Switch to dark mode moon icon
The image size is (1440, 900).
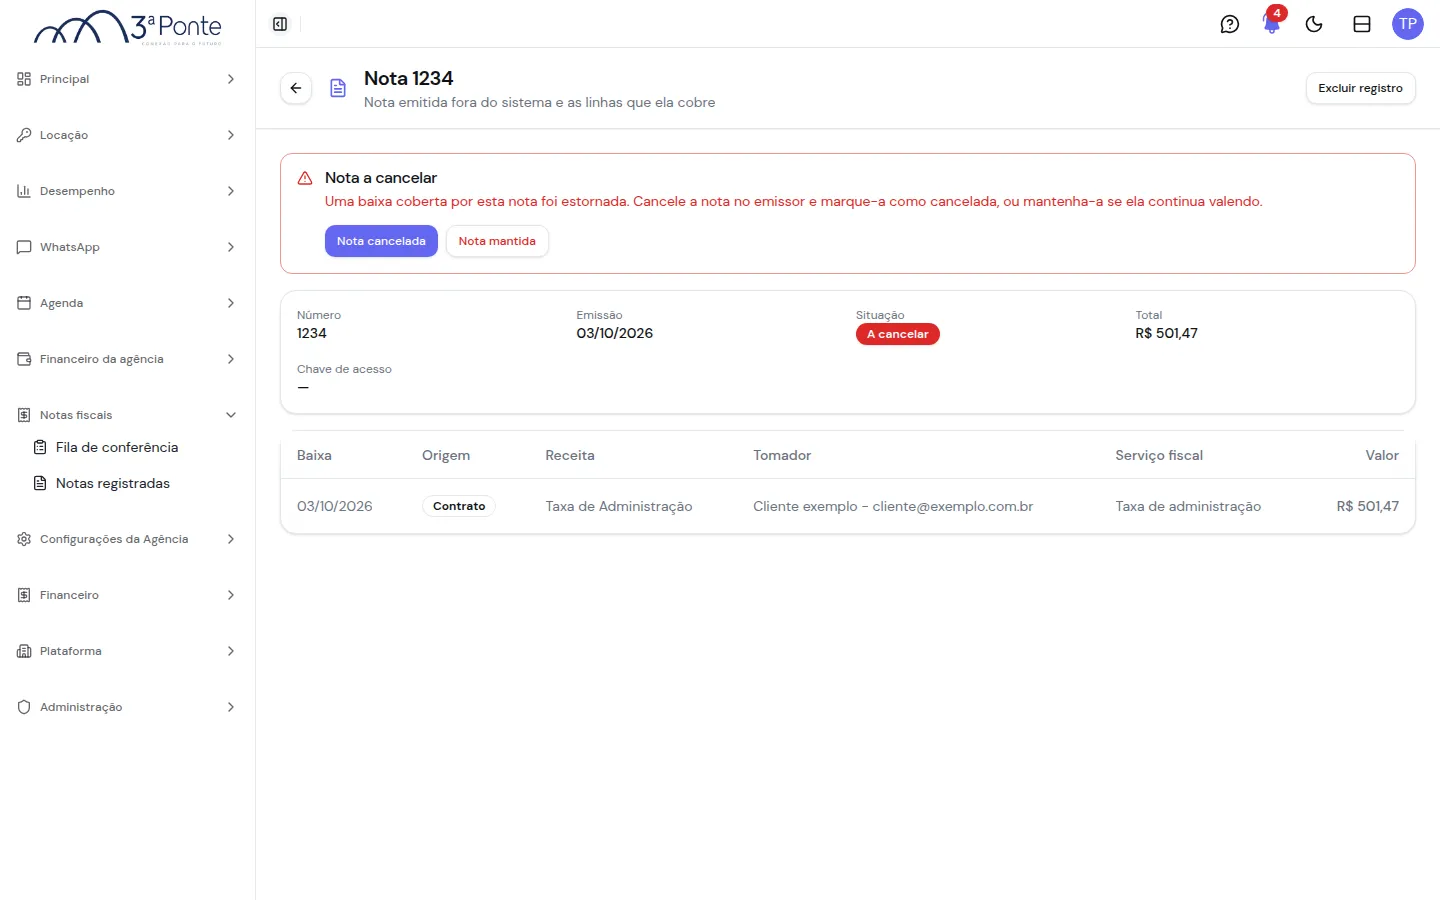[1314, 24]
